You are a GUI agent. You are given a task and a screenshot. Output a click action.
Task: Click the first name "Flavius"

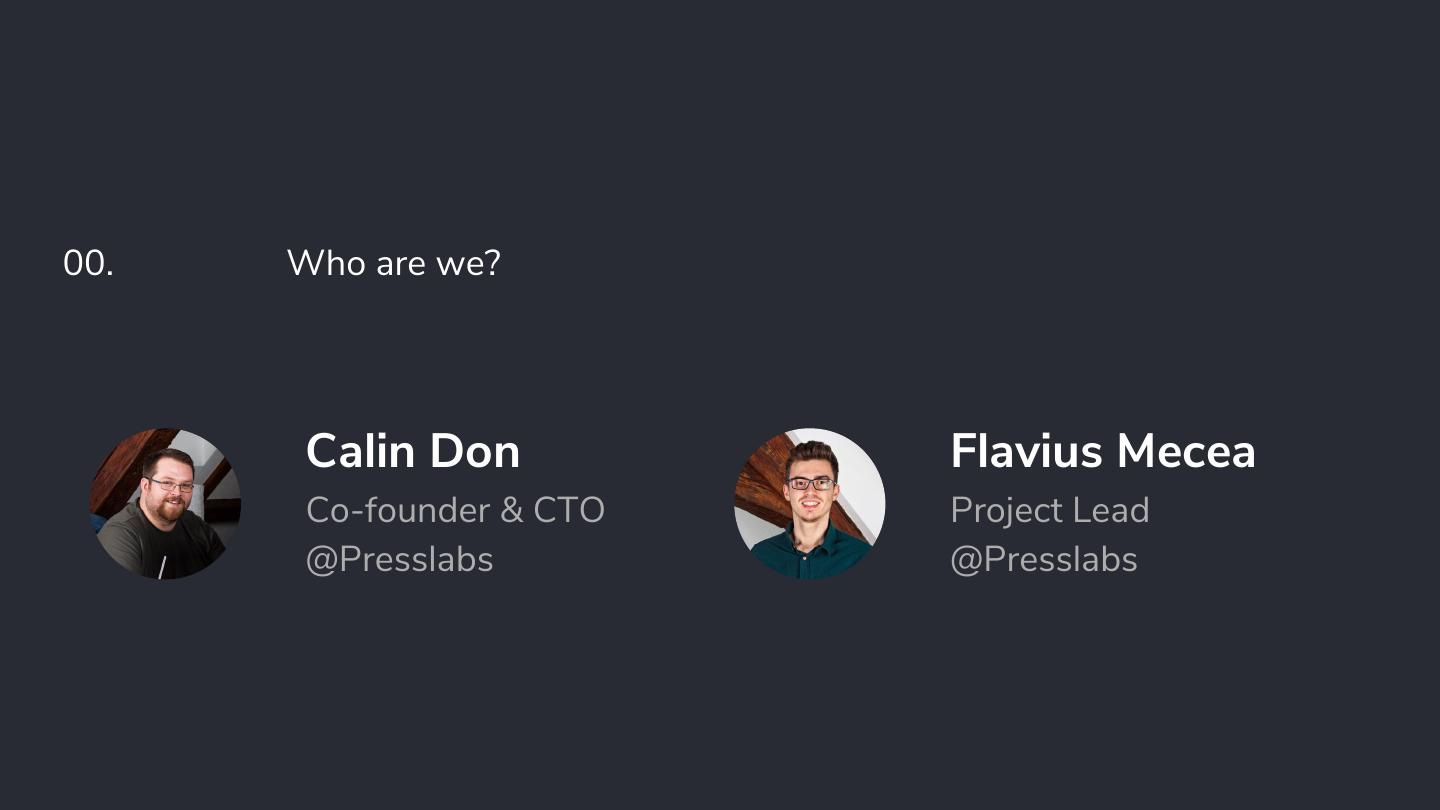click(x=1027, y=451)
